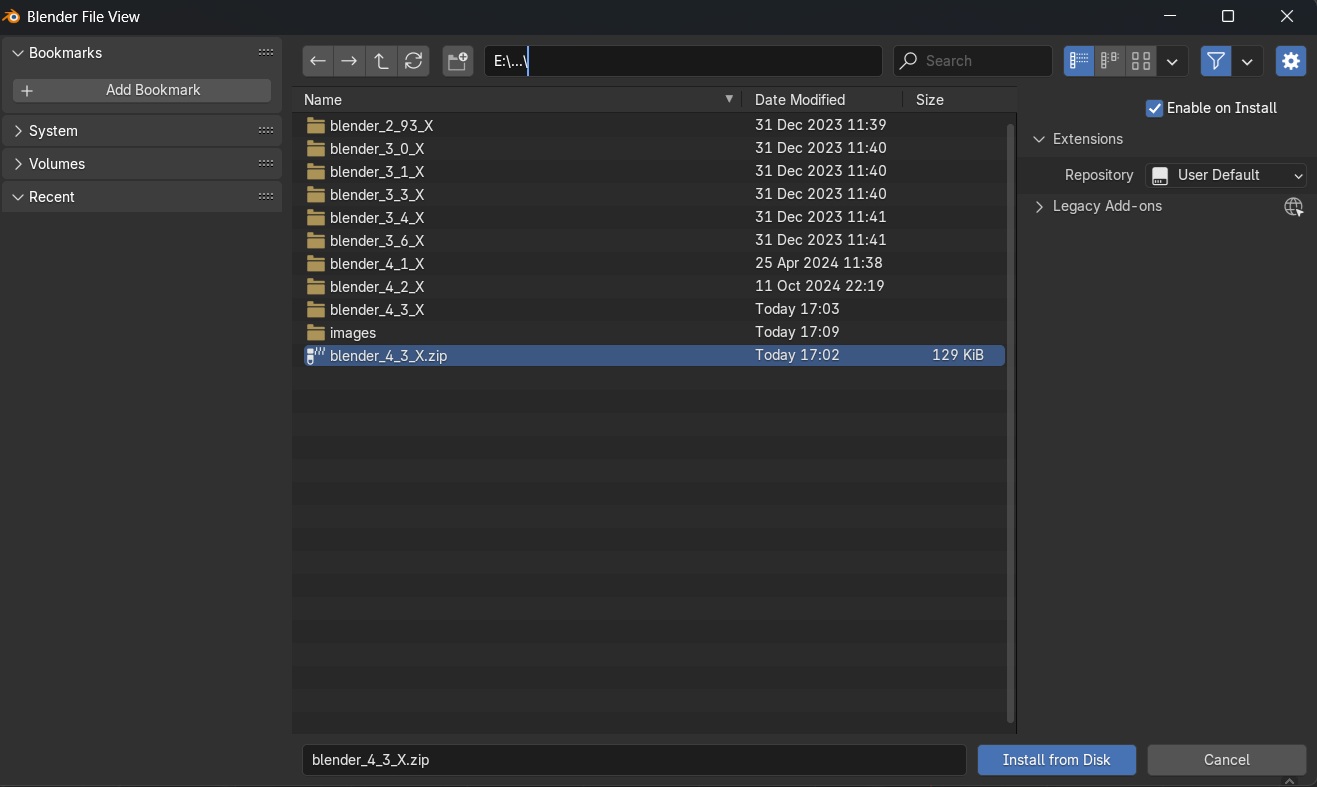Go up to parent directory

click(381, 61)
